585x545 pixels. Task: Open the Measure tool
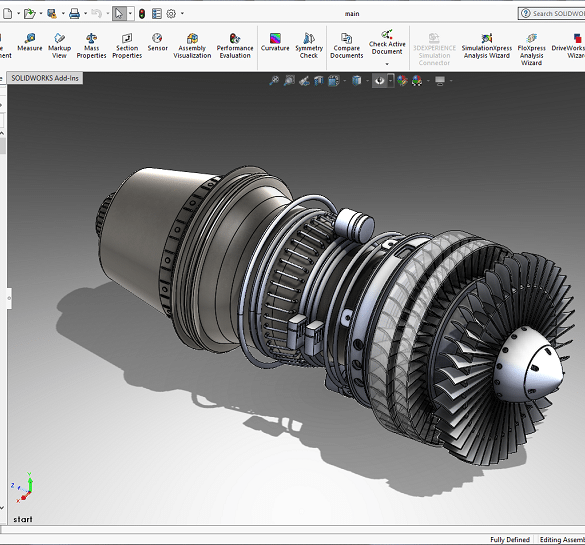pos(30,42)
